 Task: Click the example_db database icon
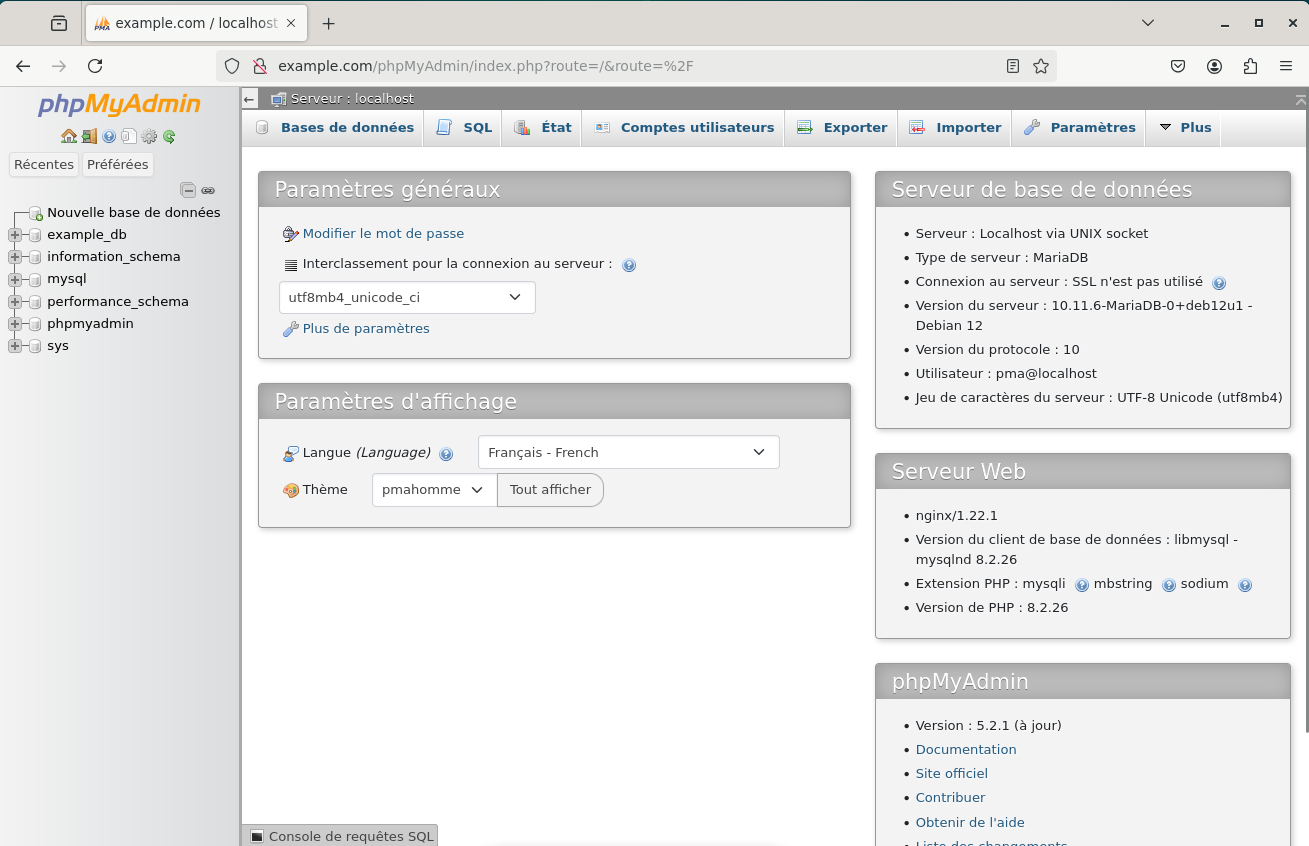(35, 235)
